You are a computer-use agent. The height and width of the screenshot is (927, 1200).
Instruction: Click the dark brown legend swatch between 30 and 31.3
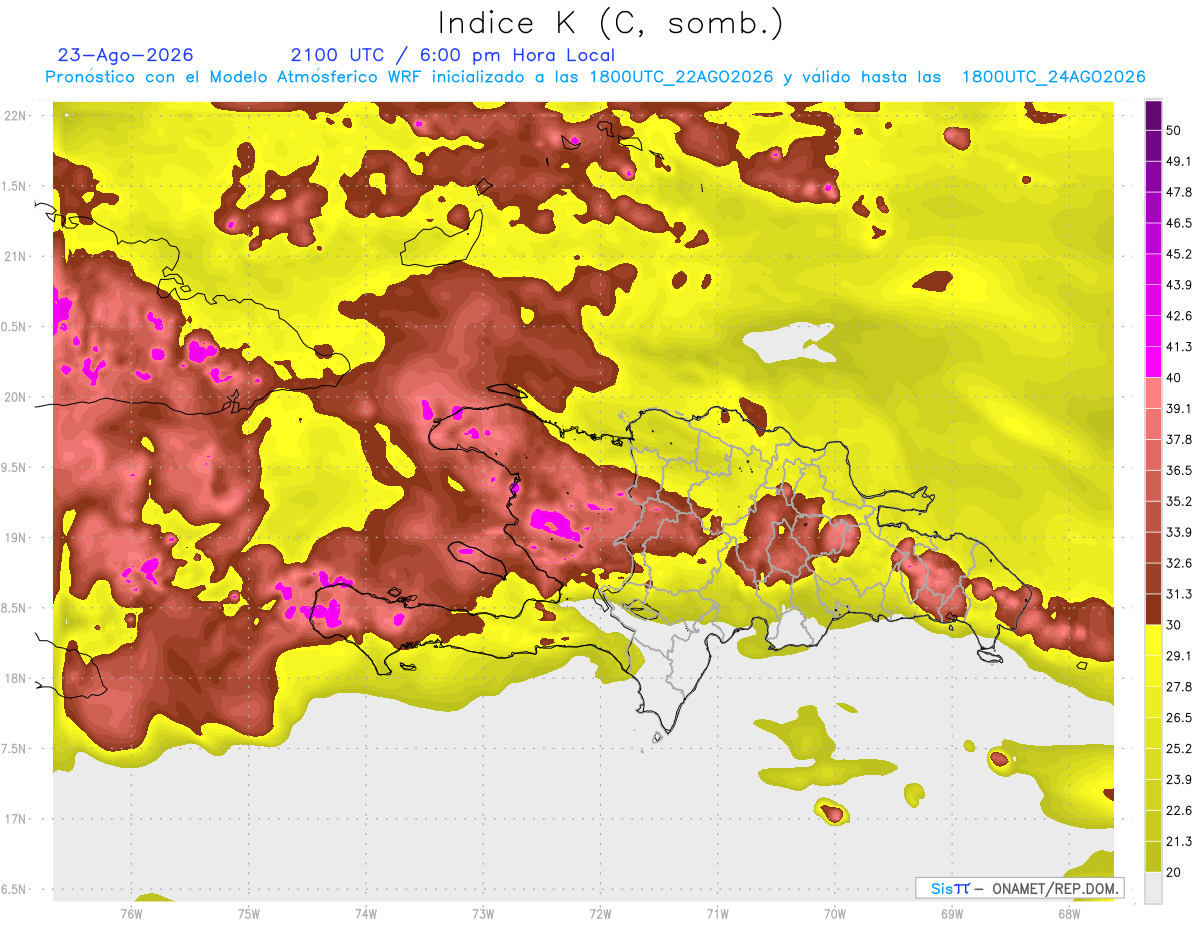tap(1153, 609)
